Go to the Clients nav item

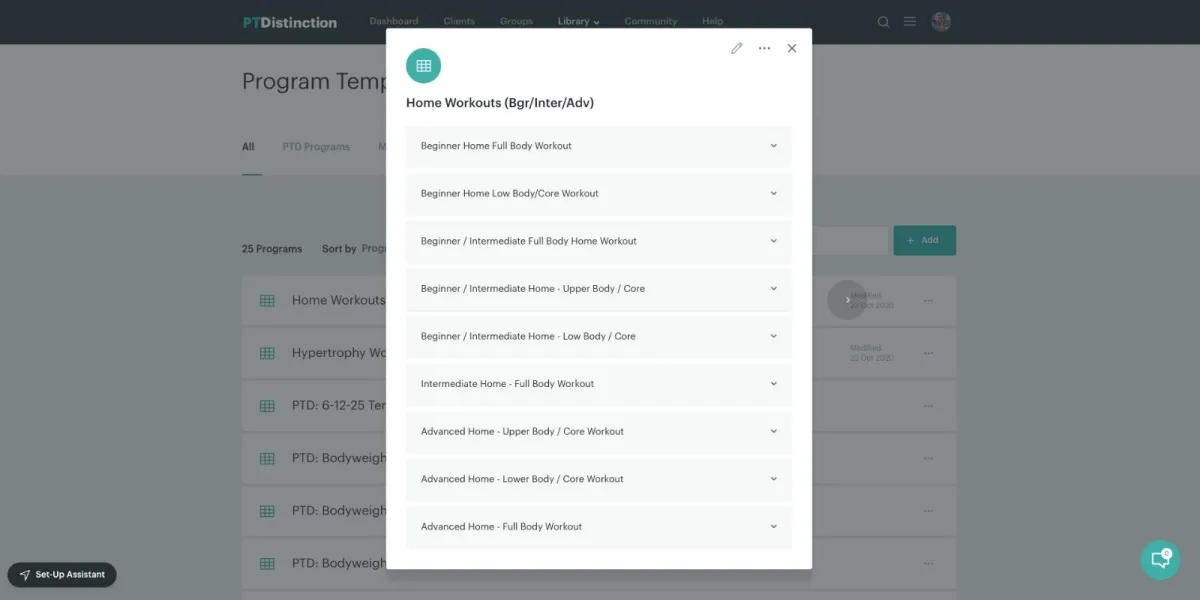click(460, 21)
